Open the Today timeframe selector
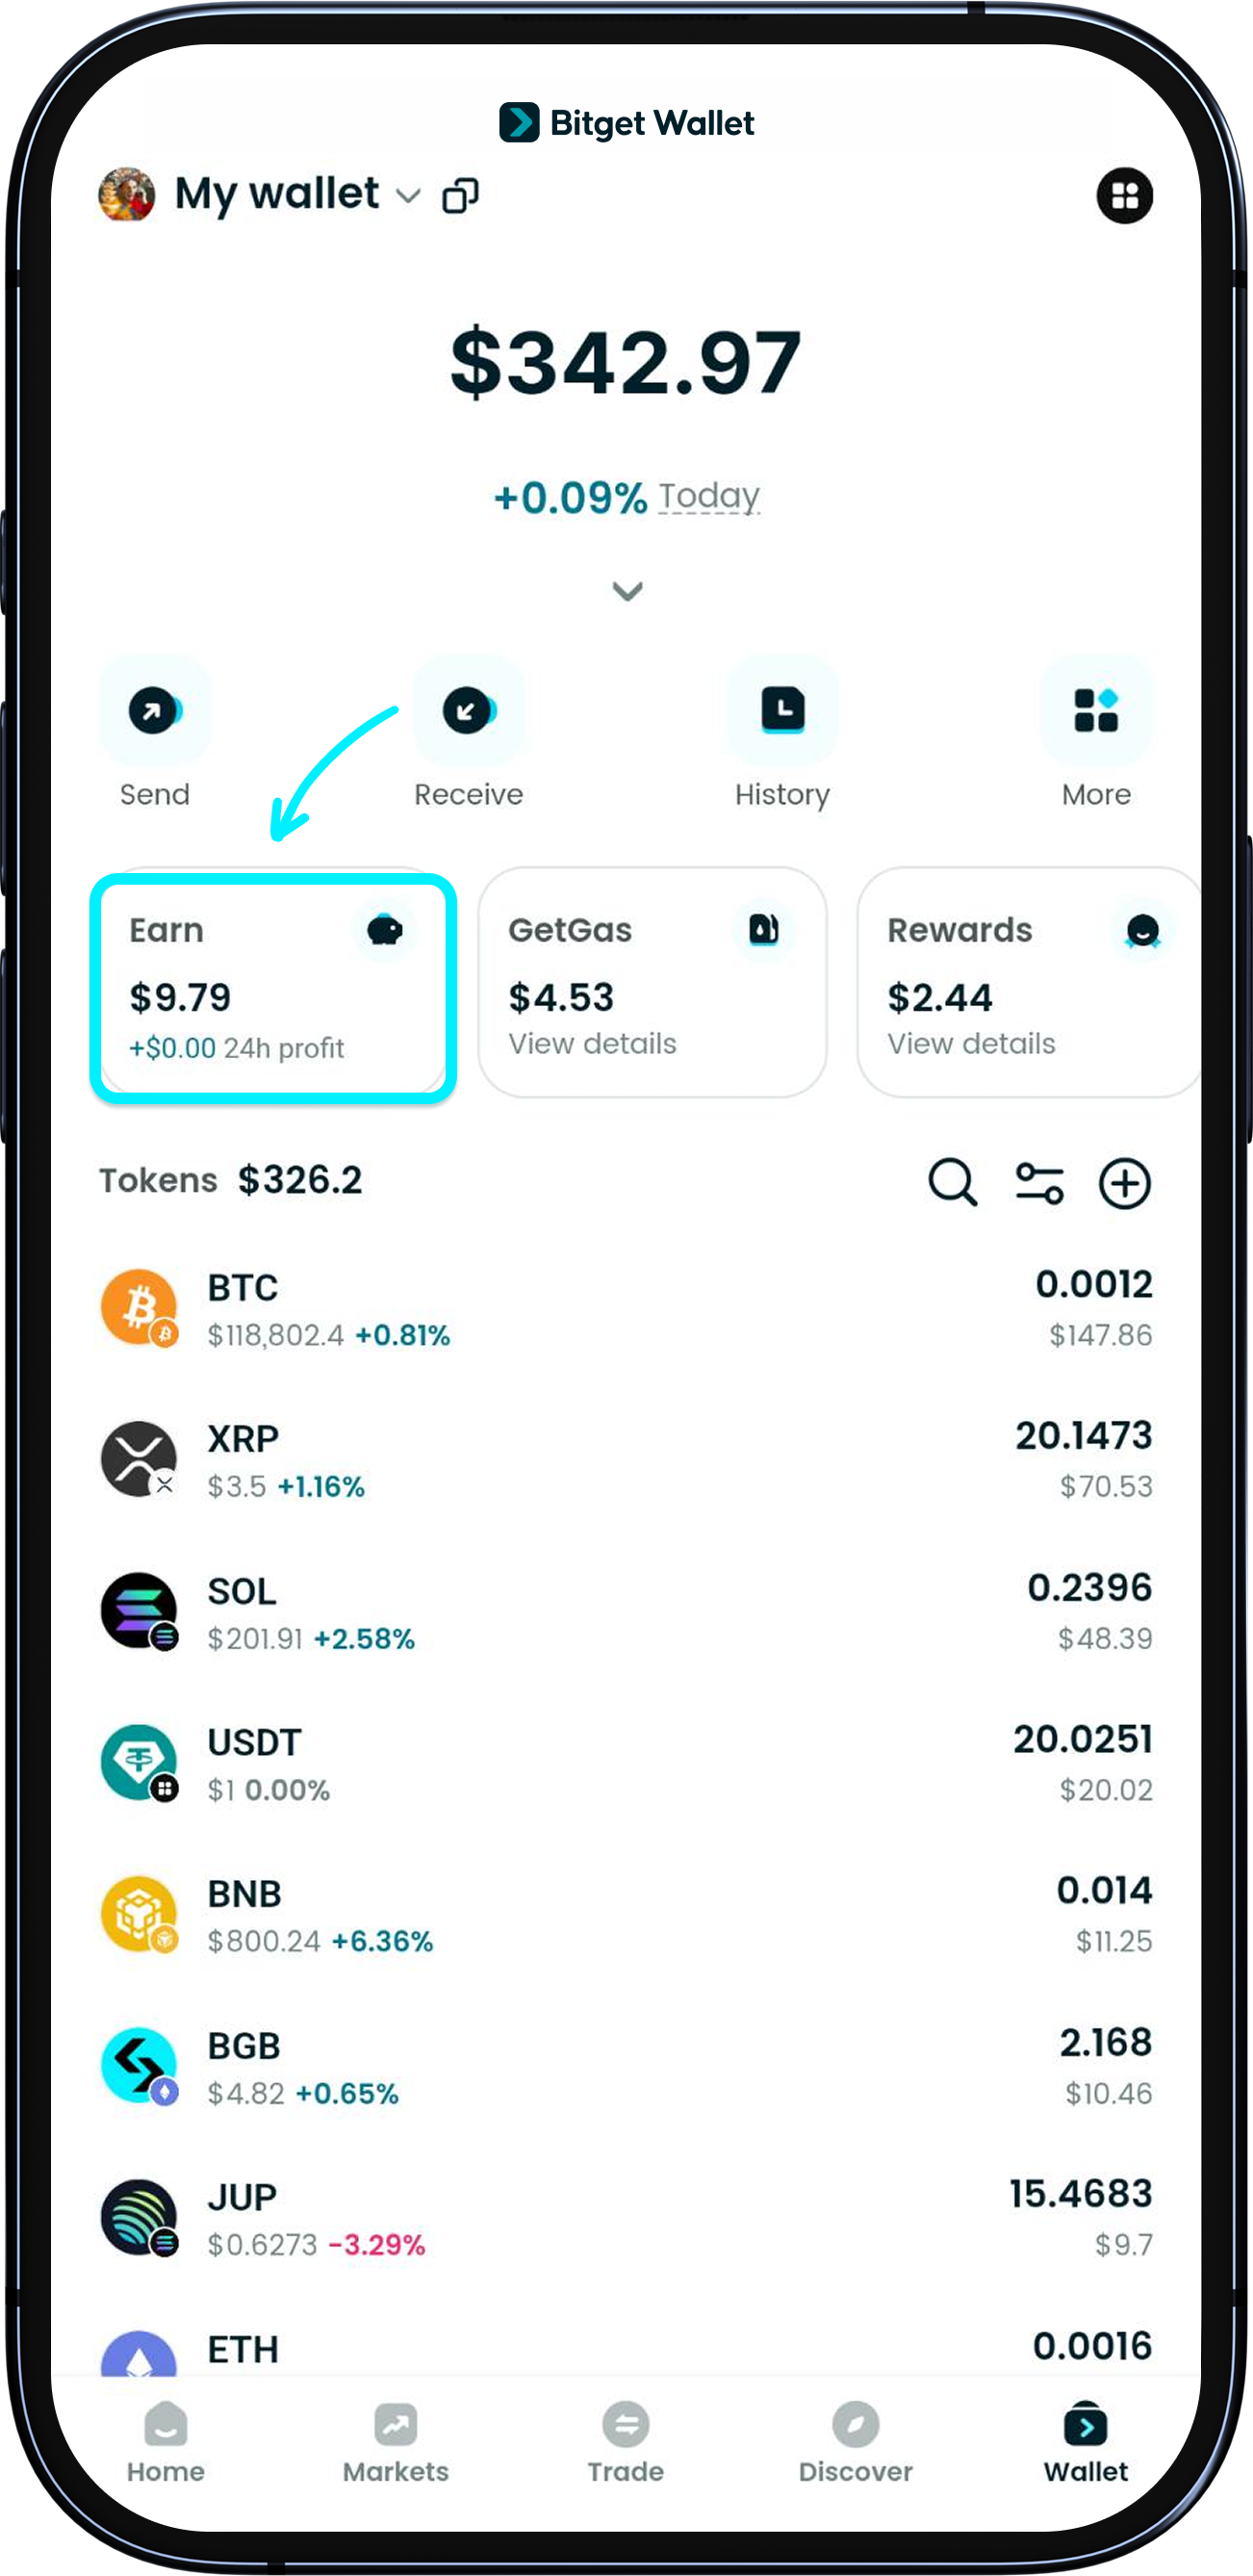 tap(710, 495)
